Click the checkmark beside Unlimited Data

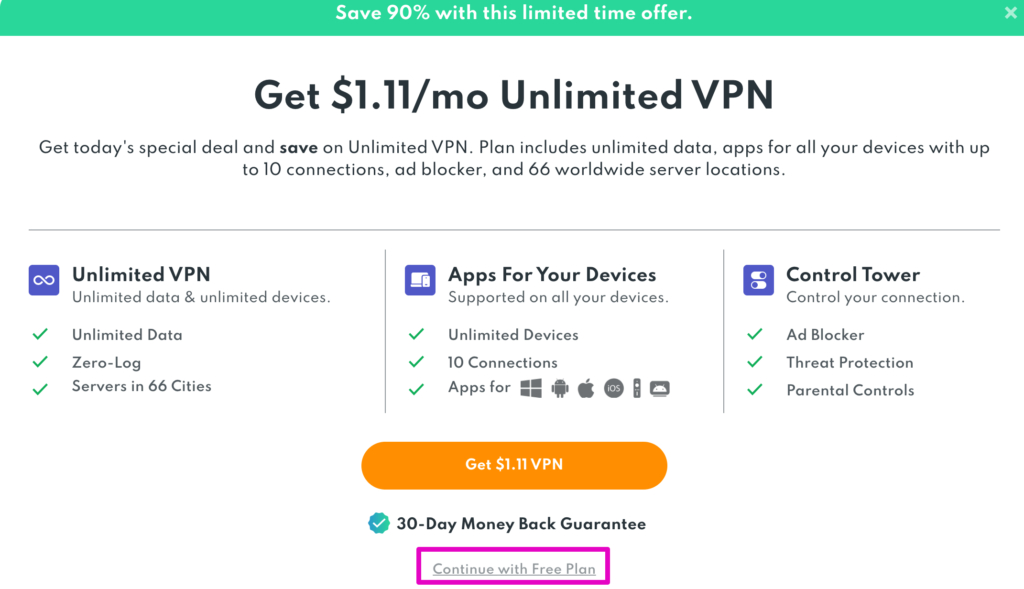click(x=41, y=334)
